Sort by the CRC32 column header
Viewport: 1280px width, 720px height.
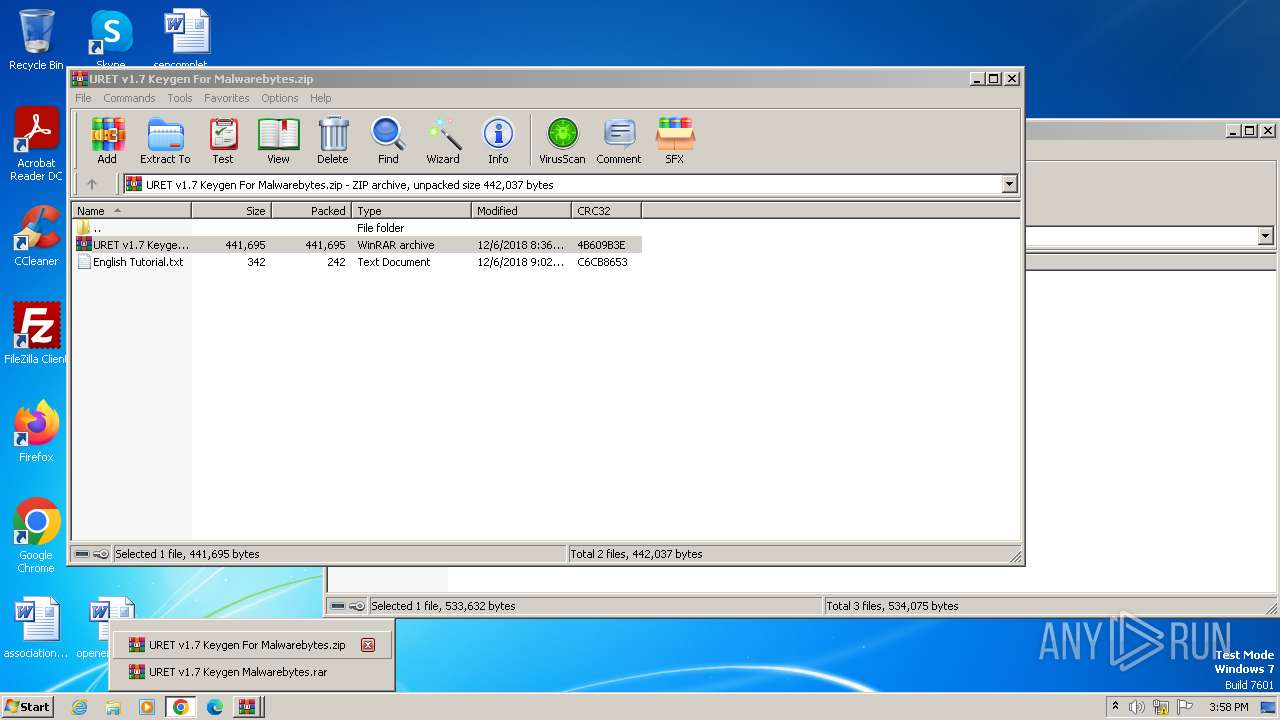pos(606,210)
